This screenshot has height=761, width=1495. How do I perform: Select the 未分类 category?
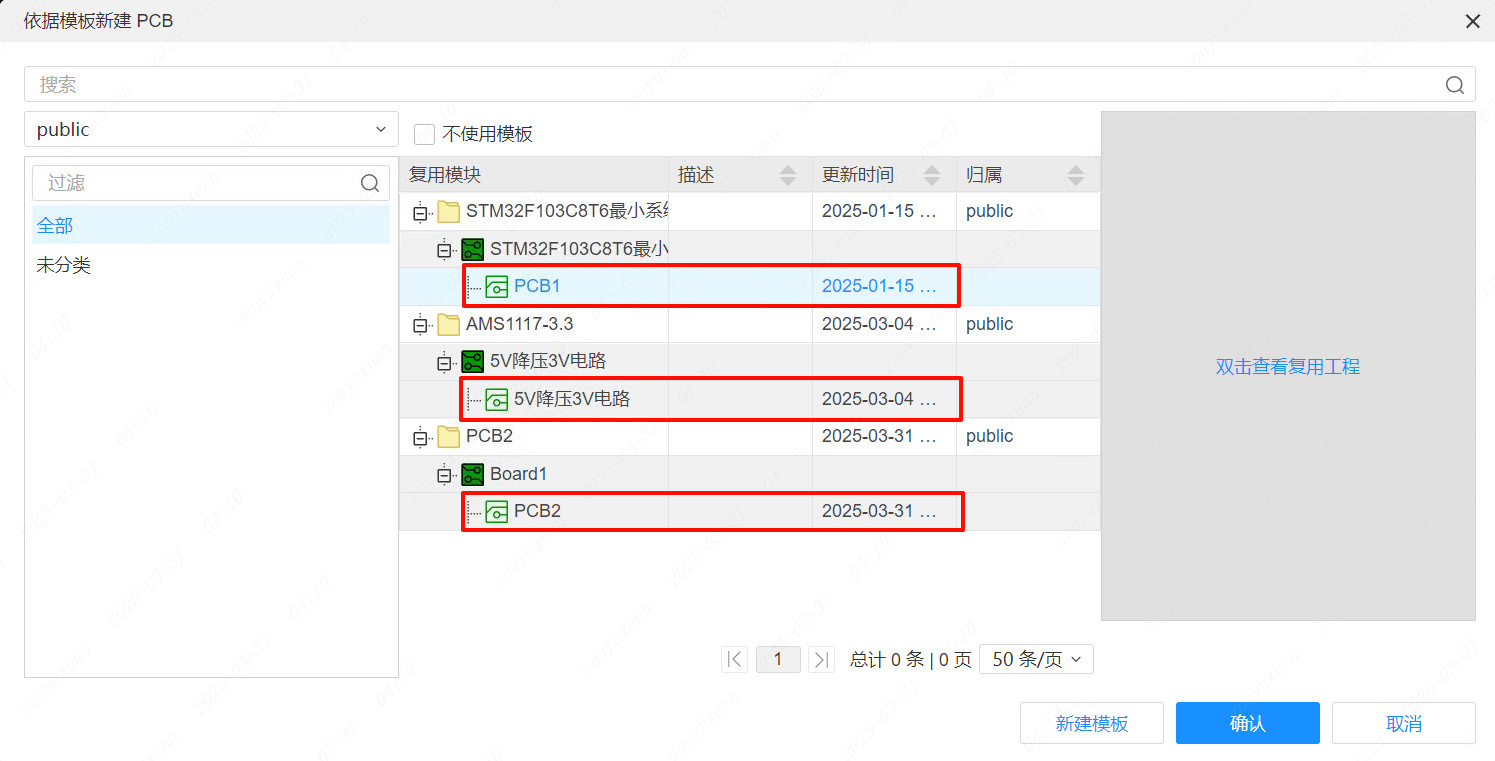[x=63, y=265]
